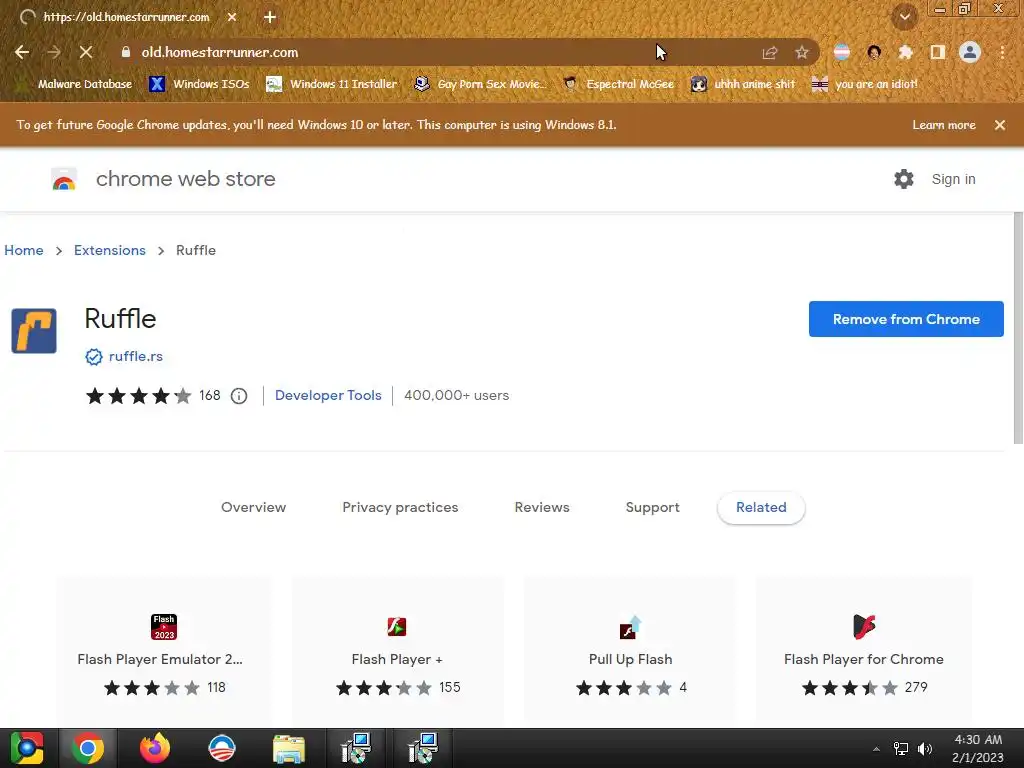
Task: Go to Extensions in the breadcrumb
Action: click(x=110, y=250)
